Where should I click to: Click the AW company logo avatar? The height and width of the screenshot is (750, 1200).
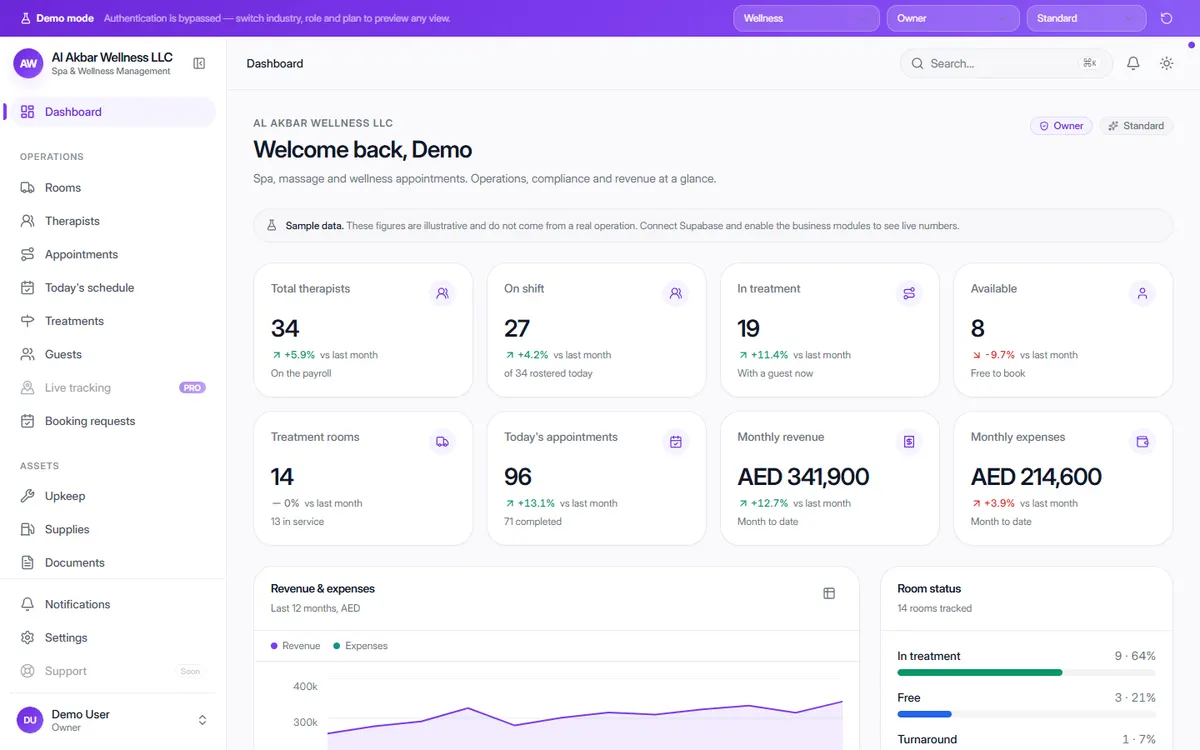28,63
